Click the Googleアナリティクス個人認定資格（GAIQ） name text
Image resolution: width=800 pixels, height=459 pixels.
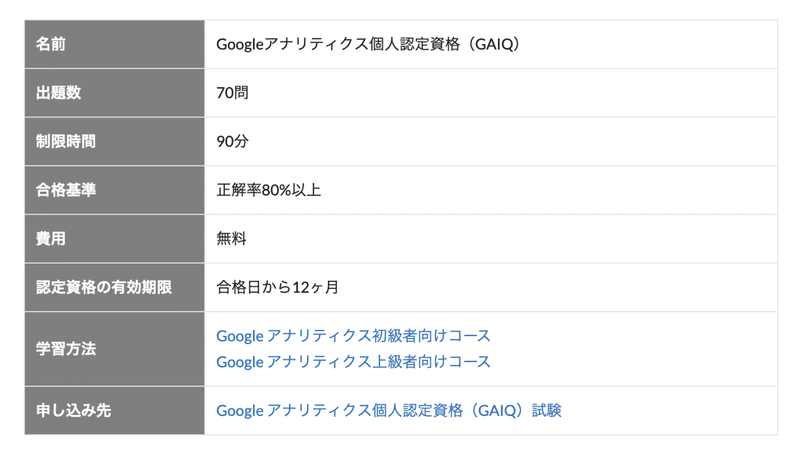click(368, 44)
